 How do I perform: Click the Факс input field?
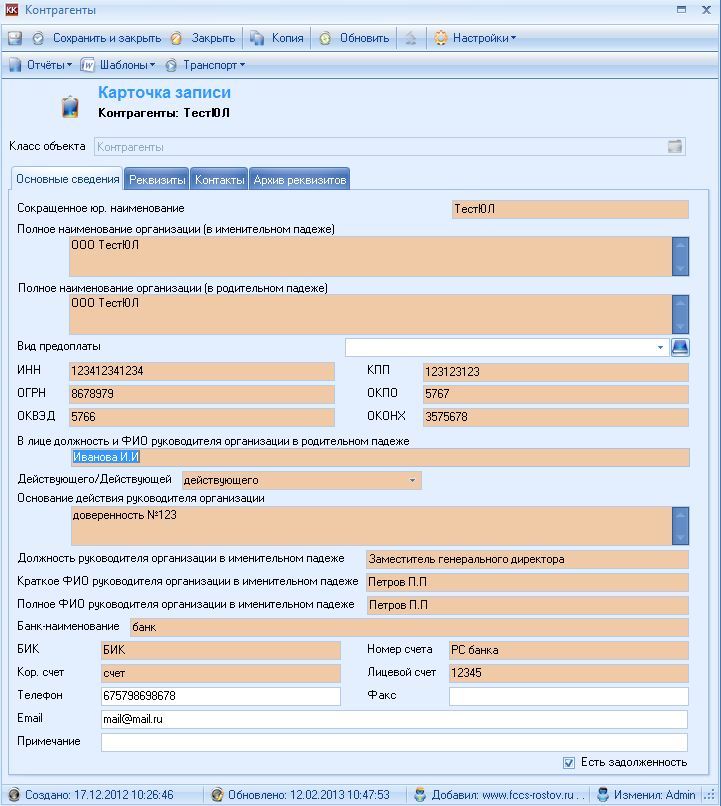569,697
